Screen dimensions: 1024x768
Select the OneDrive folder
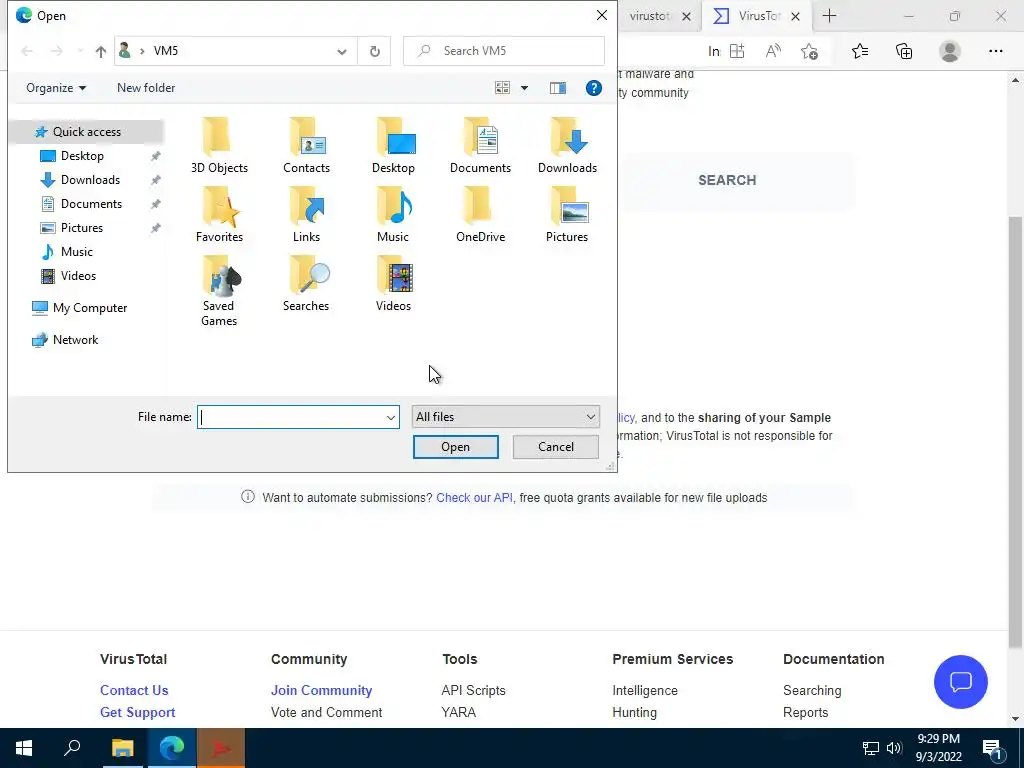(480, 215)
